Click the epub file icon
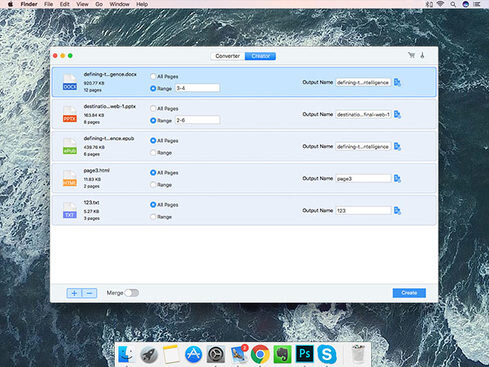 [70, 146]
